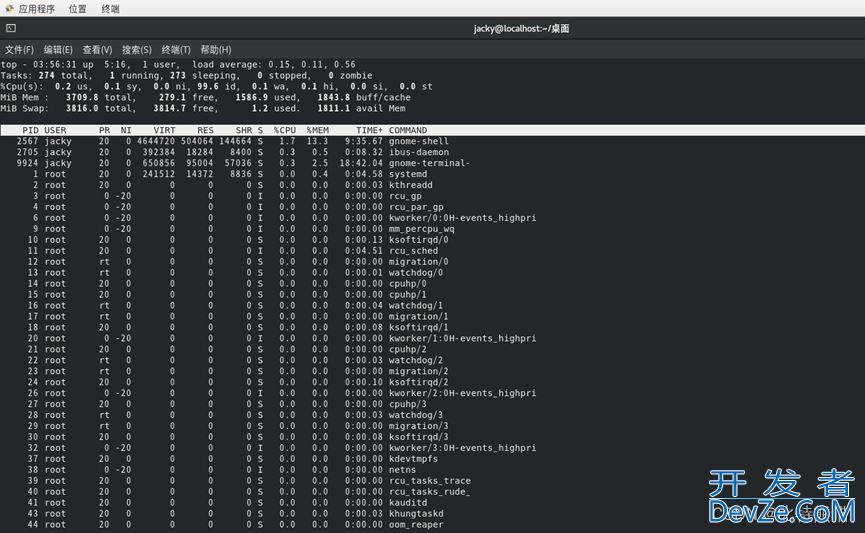The height and width of the screenshot is (533, 865).
Task: Click the kthreadd process row
Action: 411,185
